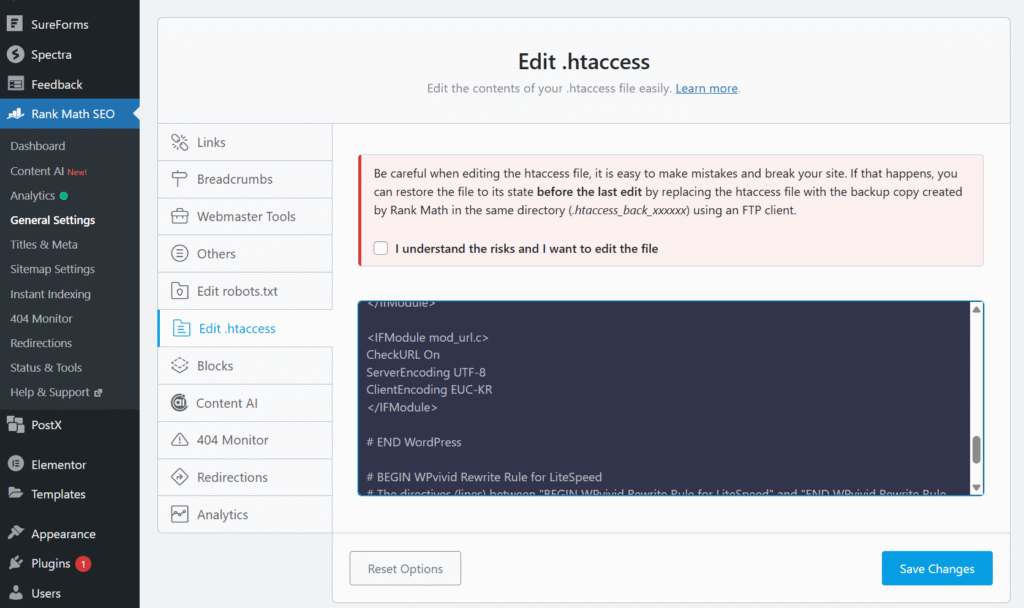Open the 404 Monitor settings tab
This screenshot has width=1024, height=608.
[245, 440]
